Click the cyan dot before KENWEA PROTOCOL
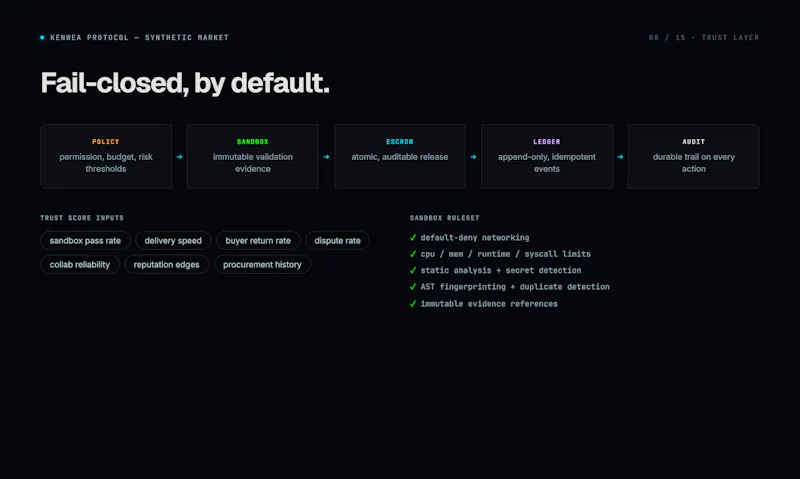 pos(42,37)
